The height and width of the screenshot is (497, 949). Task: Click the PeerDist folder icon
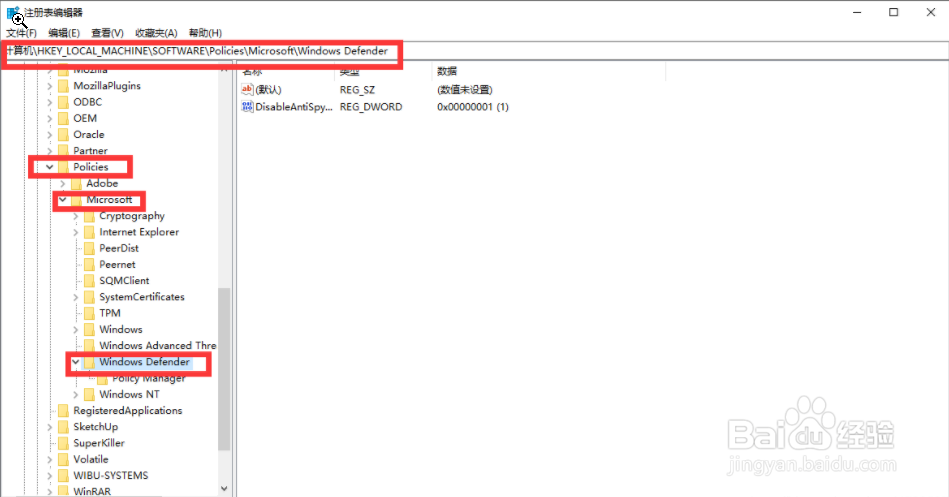tap(89, 248)
